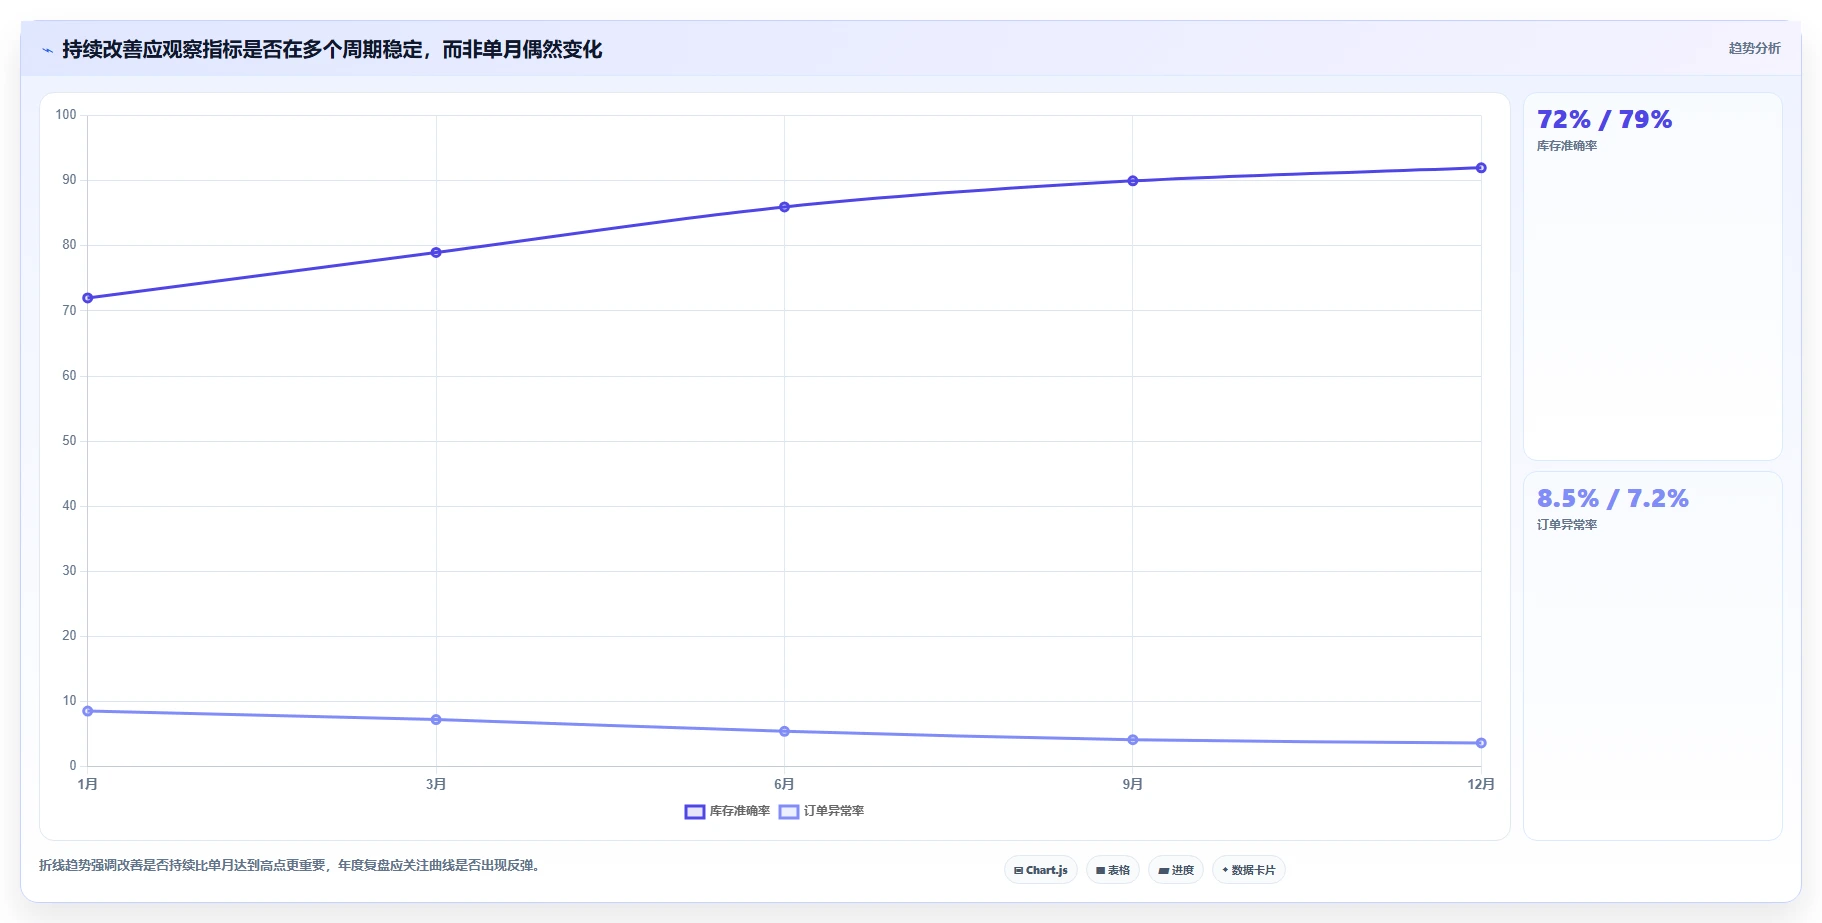Viewport: 1822px width, 923px height.
Task: Click the 库存准确率 data point at 1月
Action: 88,298
